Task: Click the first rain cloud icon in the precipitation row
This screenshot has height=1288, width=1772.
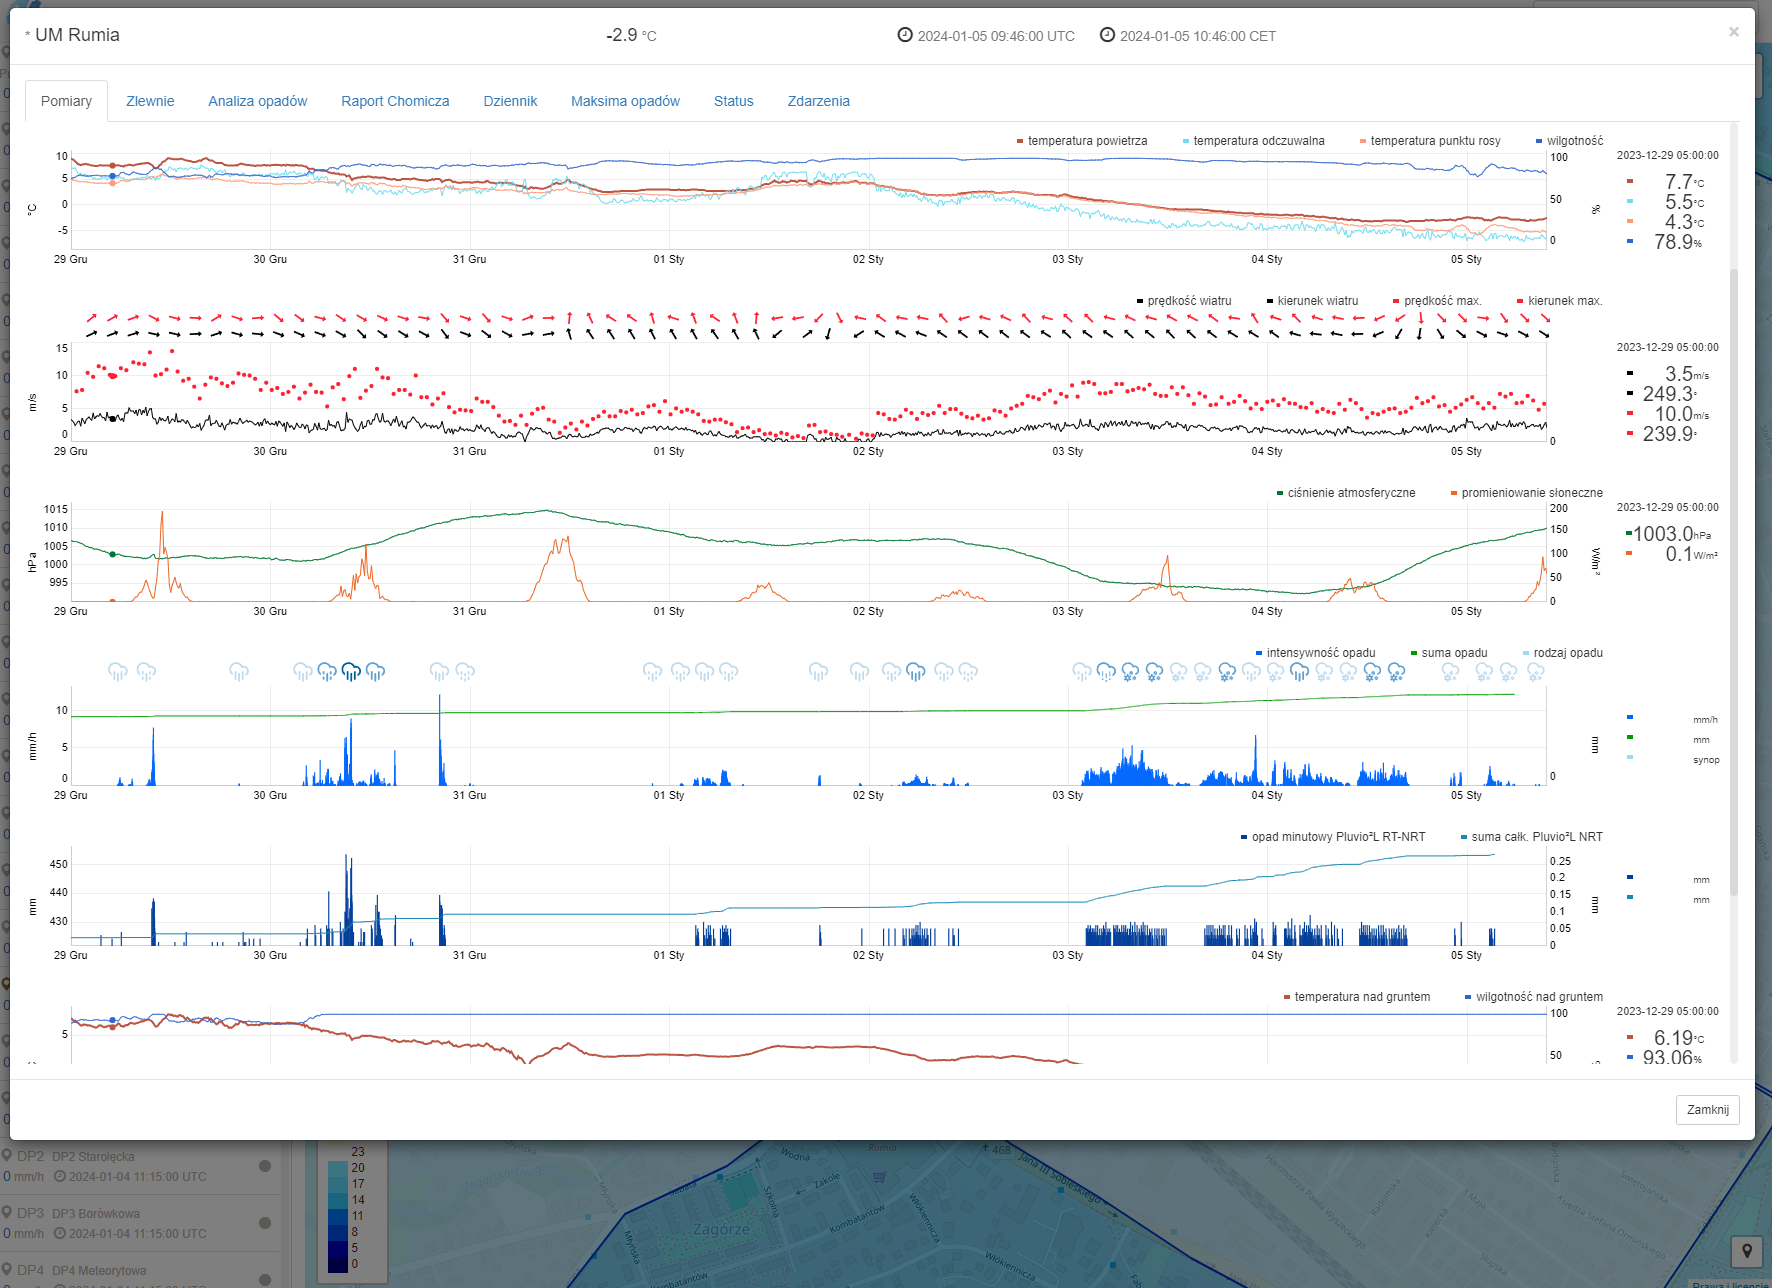Action: (118, 672)
